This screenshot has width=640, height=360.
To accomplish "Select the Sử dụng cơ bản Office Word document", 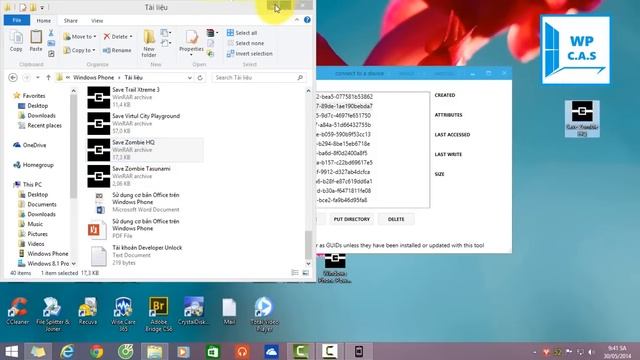I will point(144,202).
